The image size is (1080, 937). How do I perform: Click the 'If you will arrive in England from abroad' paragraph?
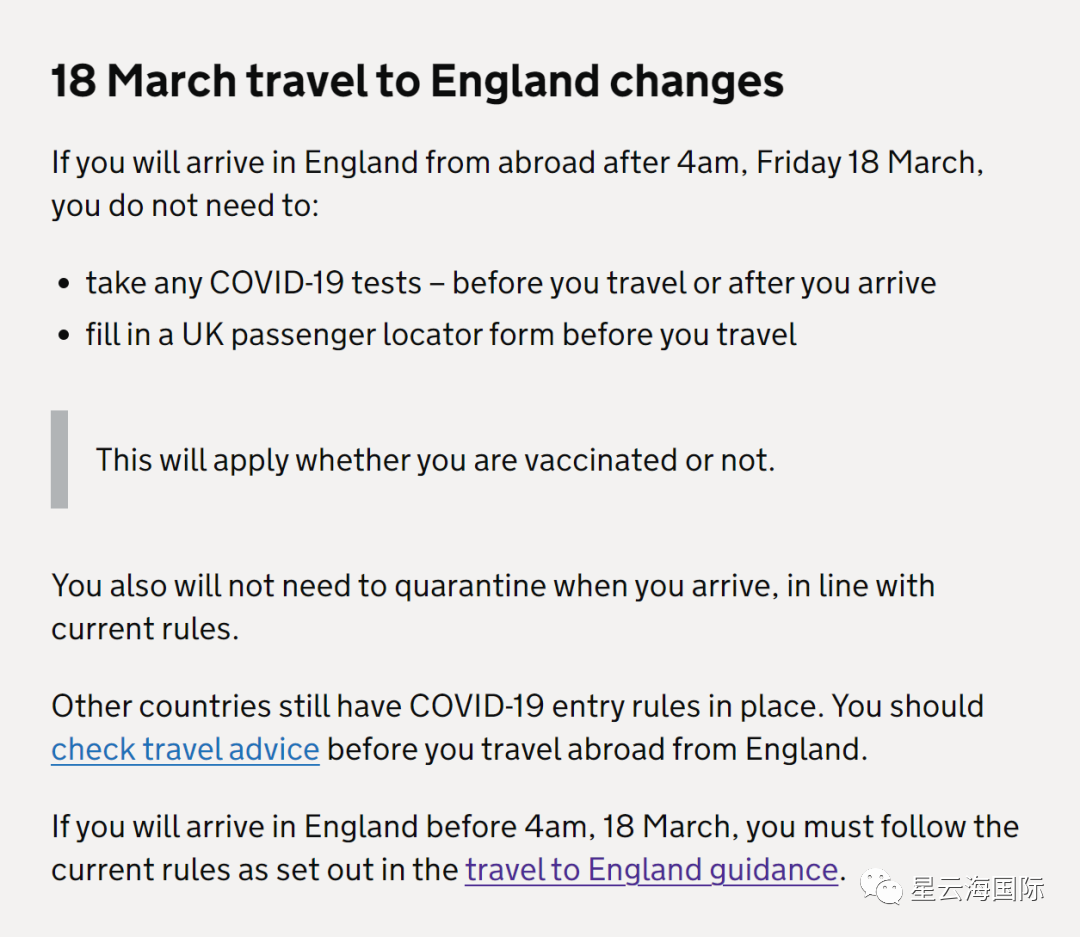point(517,162)
